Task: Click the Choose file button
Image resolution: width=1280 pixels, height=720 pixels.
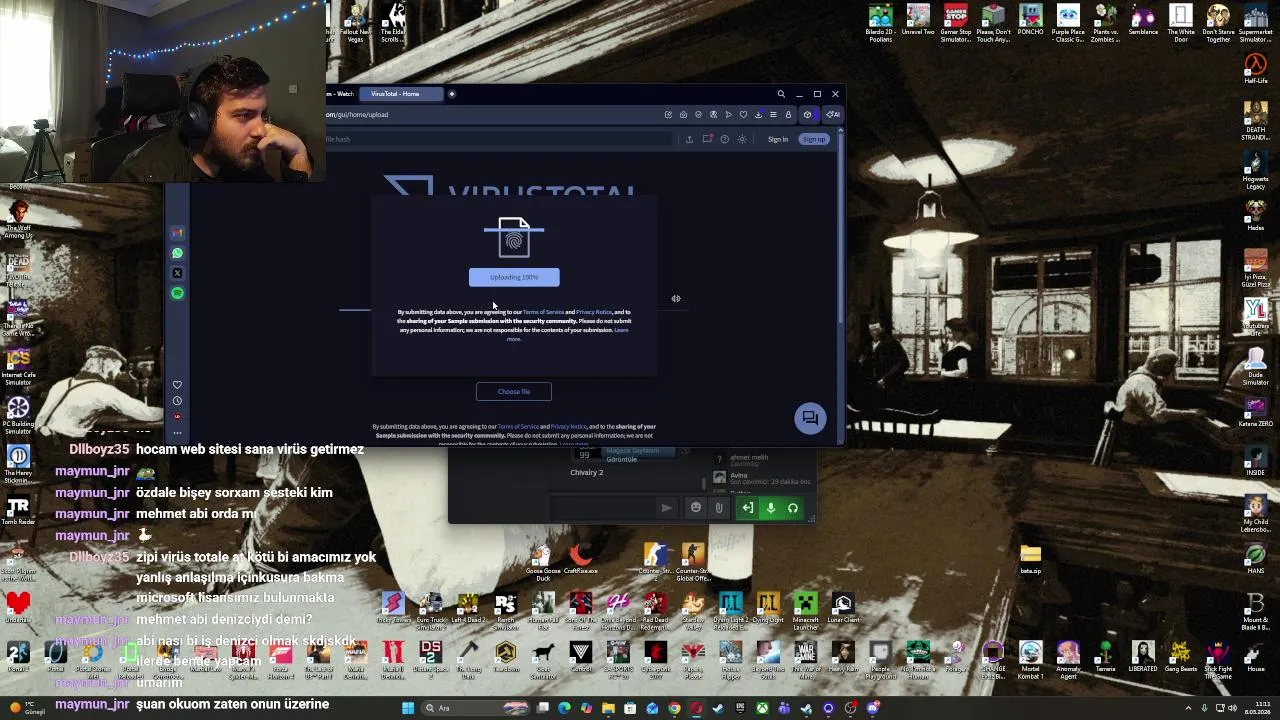Action: click(x=514, y=392)
